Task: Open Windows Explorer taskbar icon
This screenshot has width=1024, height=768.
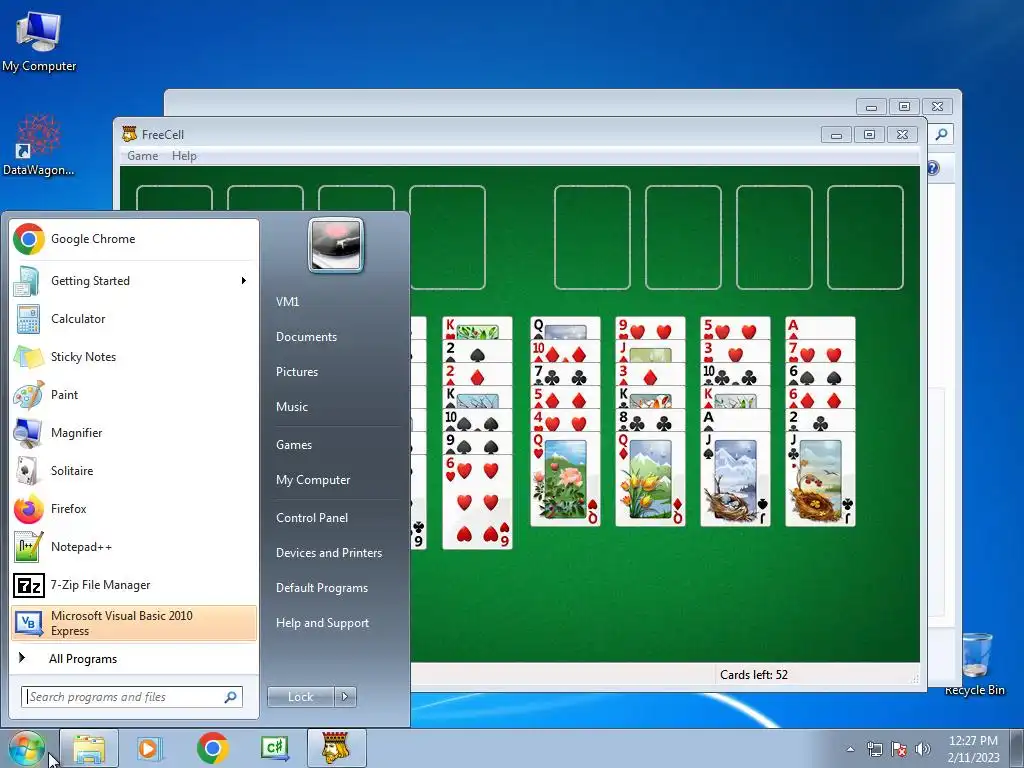Action: (x=89, y=748)
